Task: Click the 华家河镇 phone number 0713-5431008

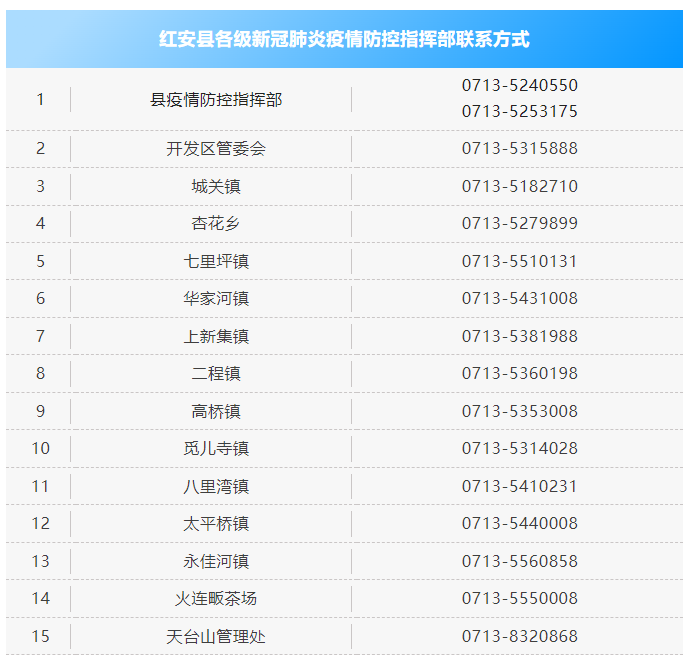Action: click(519, 299)
